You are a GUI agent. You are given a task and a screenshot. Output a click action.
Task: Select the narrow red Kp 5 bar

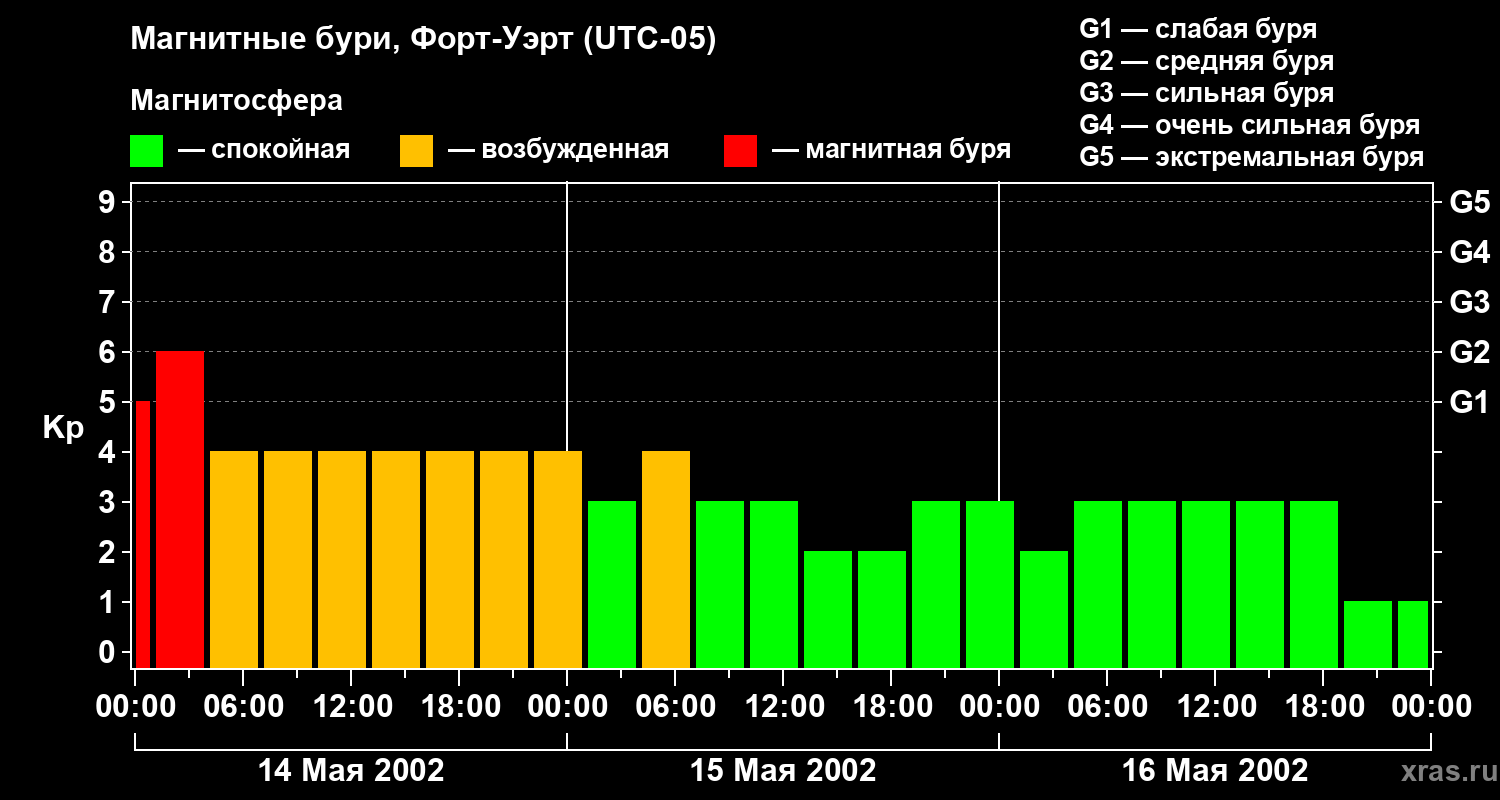click(143, 534)
